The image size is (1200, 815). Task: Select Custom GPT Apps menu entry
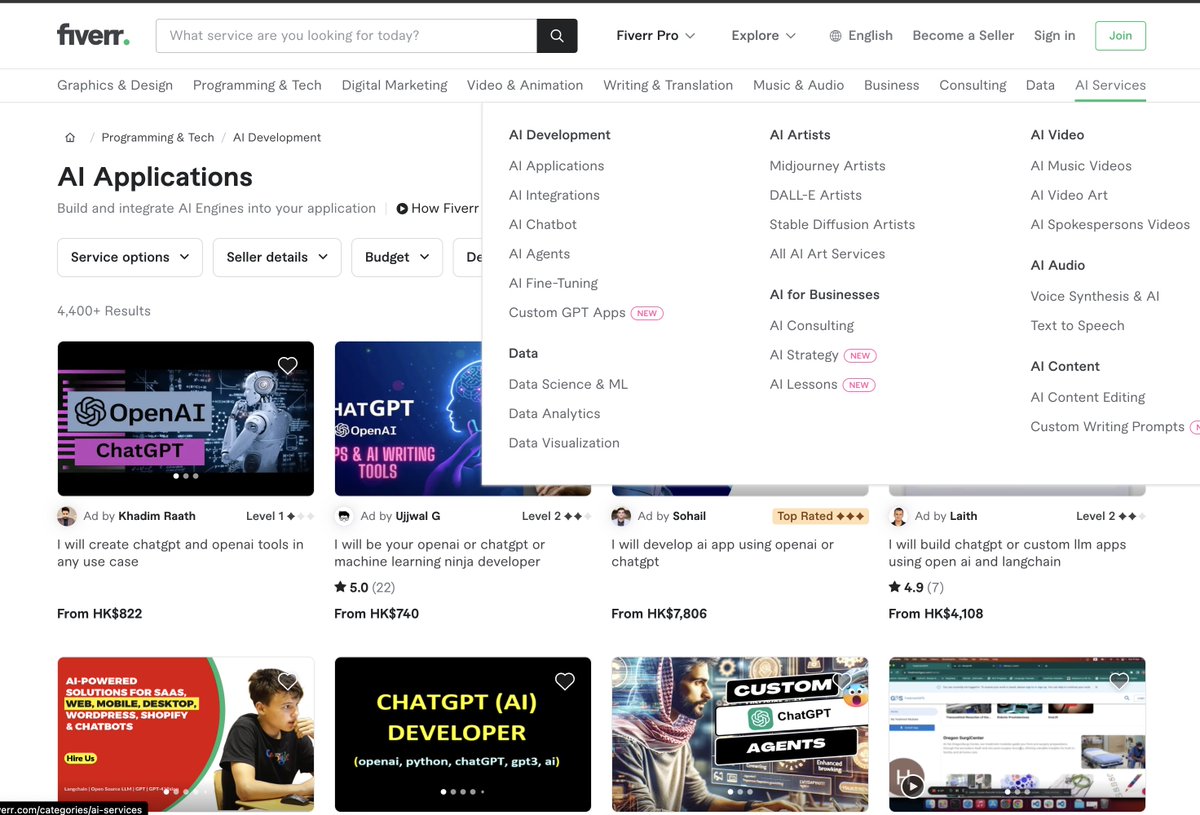tap(567, 313)
